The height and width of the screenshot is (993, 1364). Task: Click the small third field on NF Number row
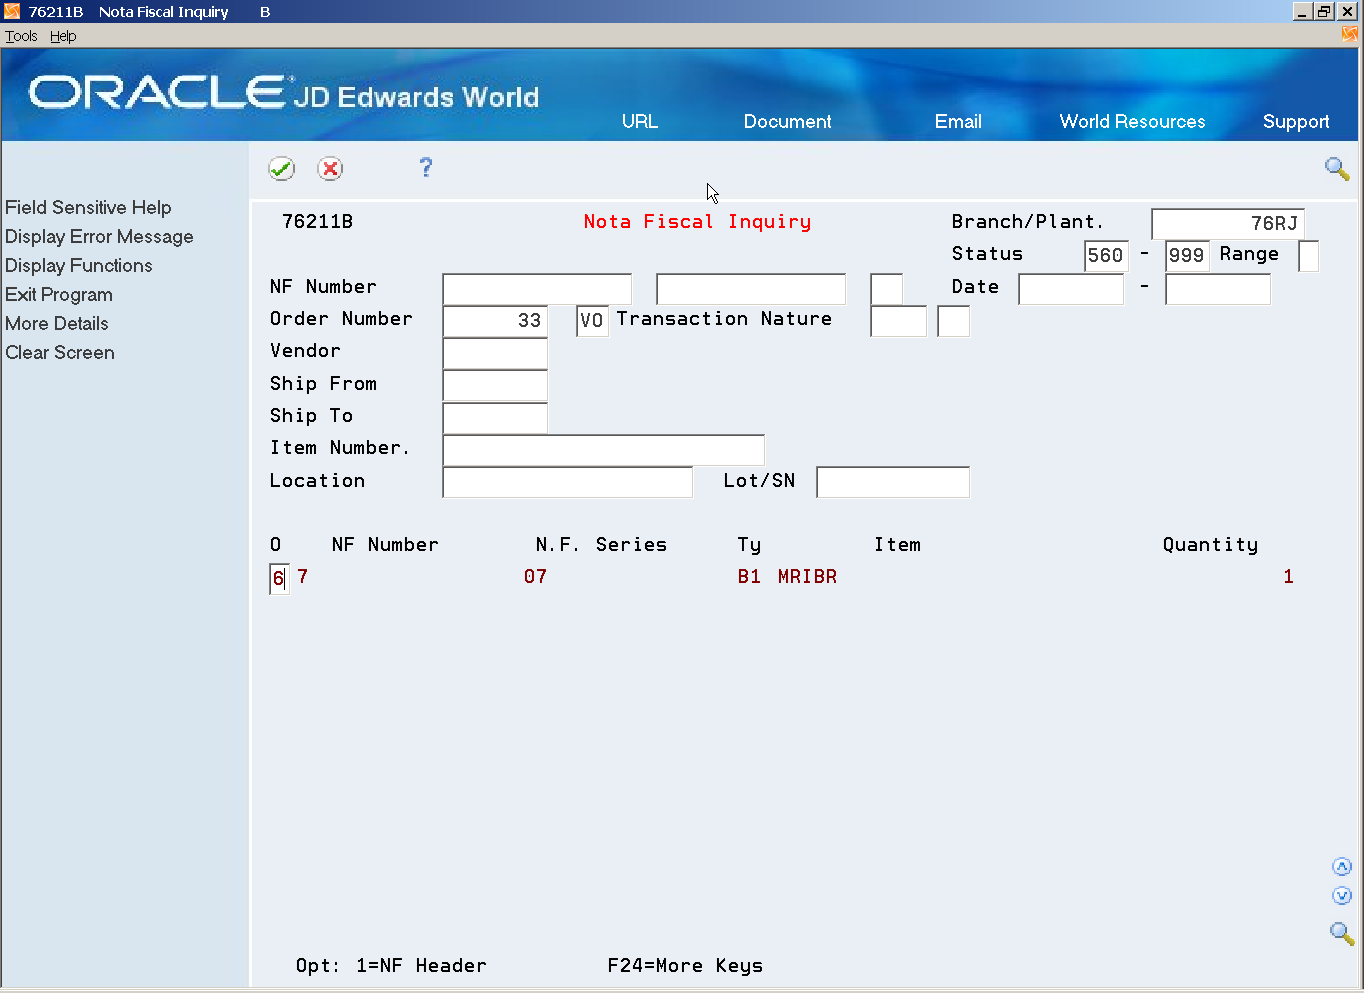(x=887, y=289)
